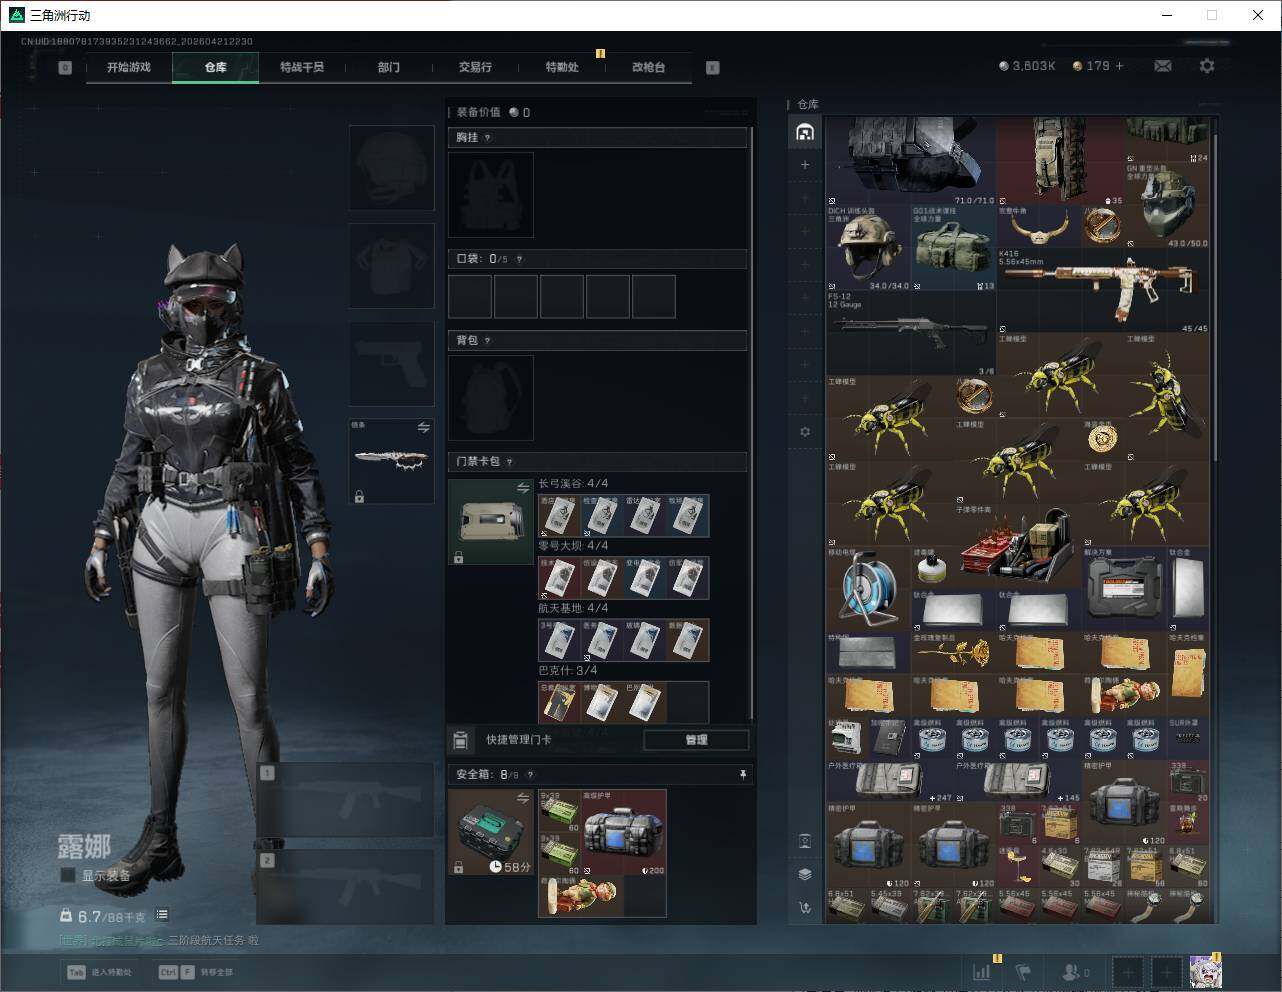Select first keycard under 航天基地
The width and height of the screenshot is (1282, 992).
[x=559, y=640]
